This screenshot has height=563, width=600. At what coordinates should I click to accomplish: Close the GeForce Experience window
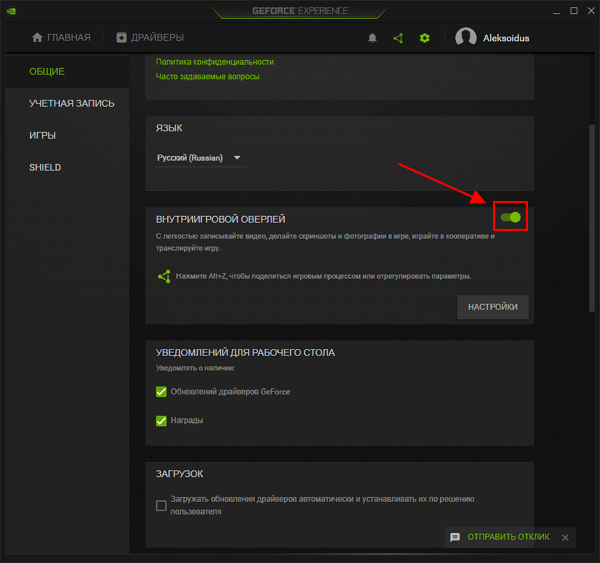pos(591,11)
